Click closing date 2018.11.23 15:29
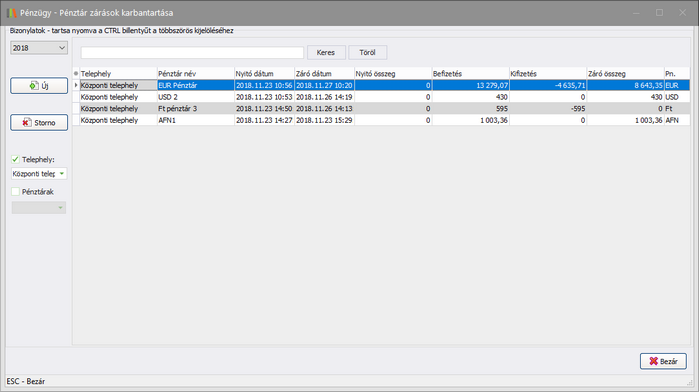 (324, 120)
